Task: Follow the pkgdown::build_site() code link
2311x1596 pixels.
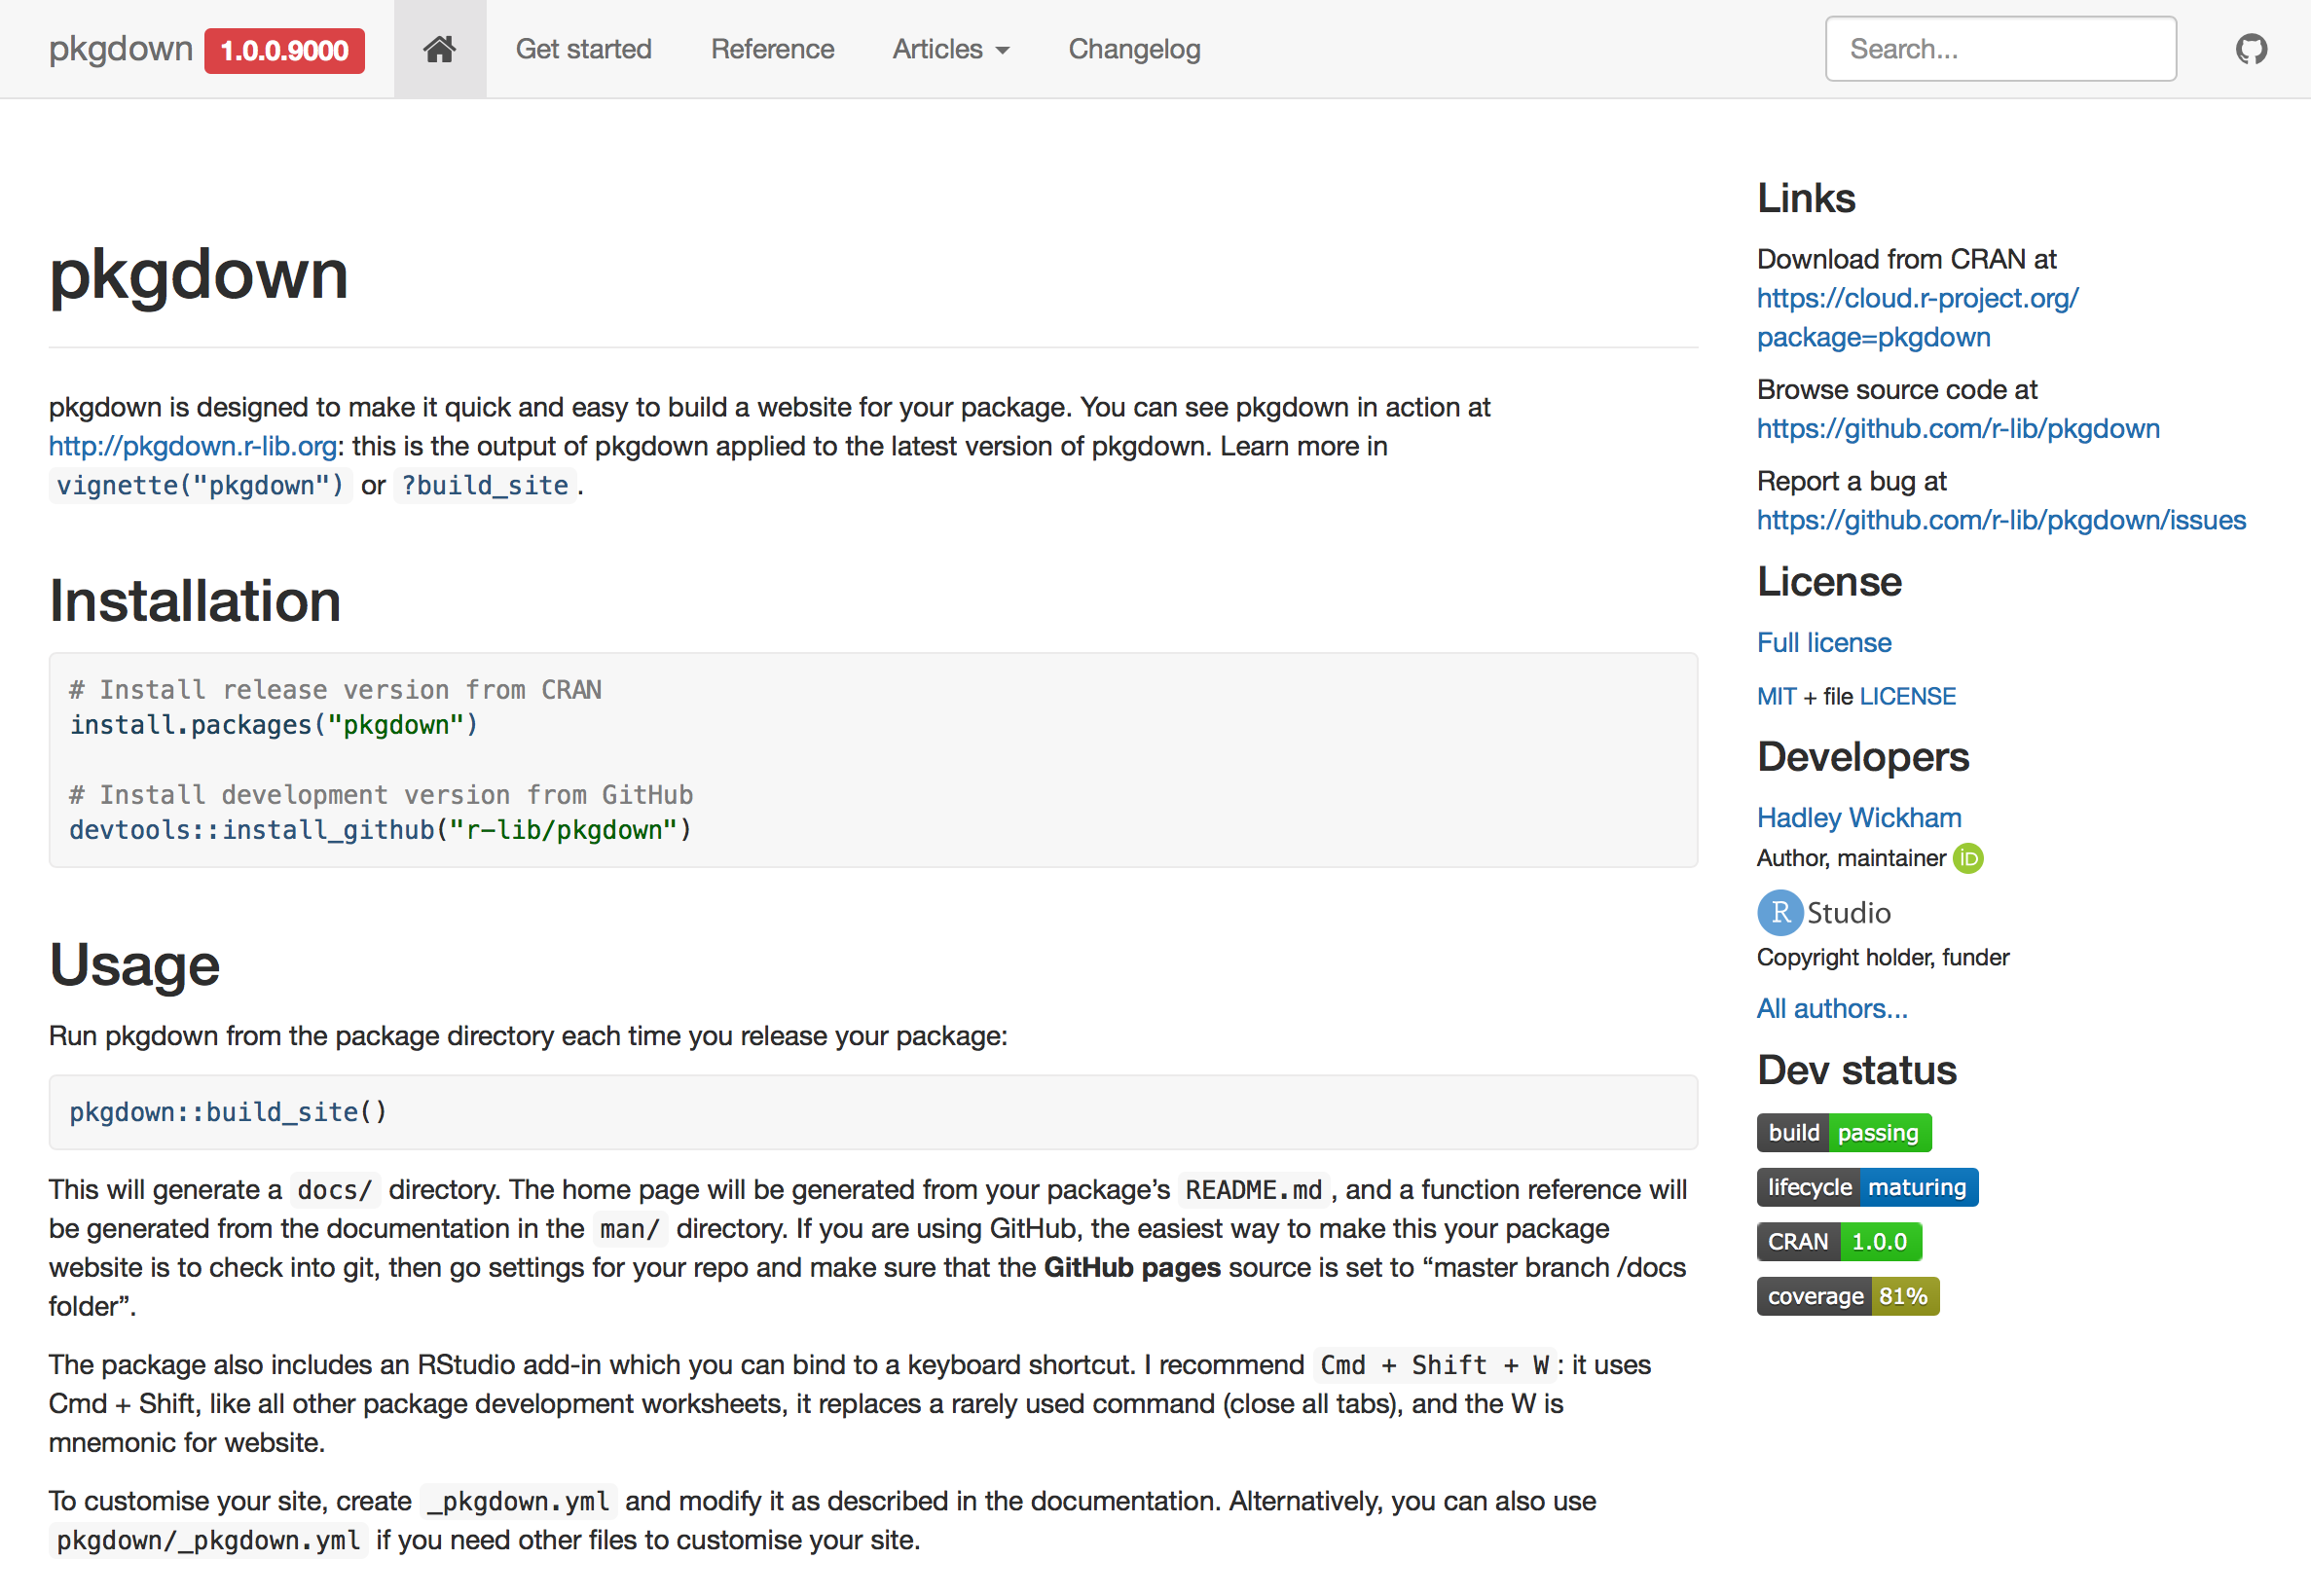Action: (x=228, y=1111)
